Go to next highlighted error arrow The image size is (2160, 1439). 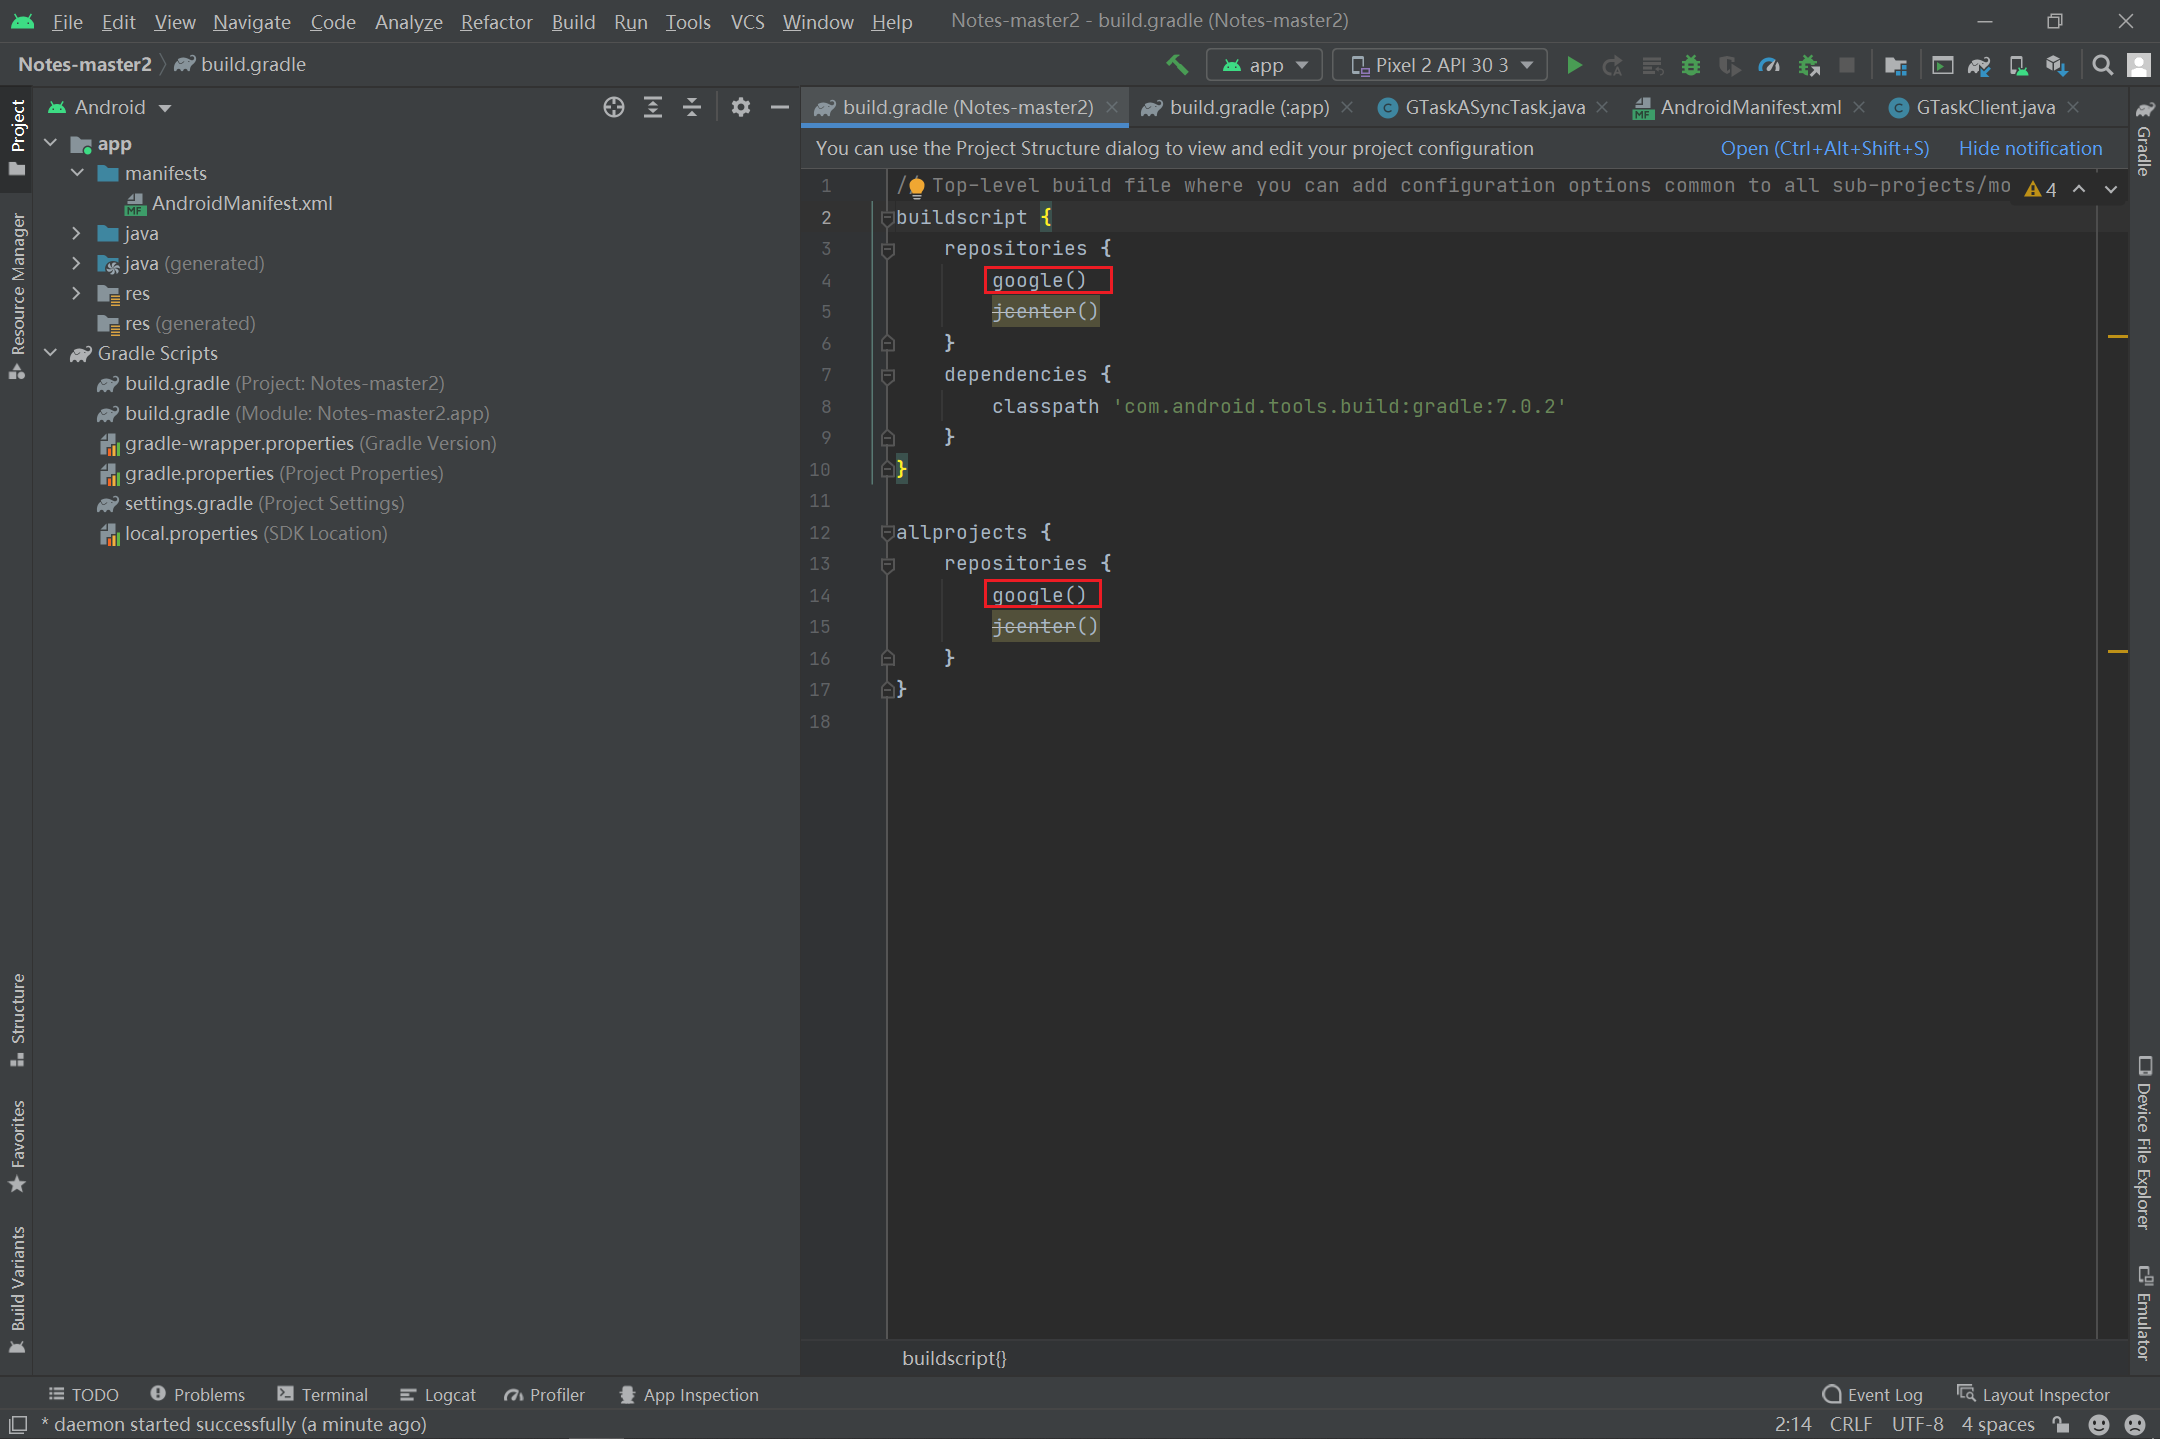[2111, 189]
